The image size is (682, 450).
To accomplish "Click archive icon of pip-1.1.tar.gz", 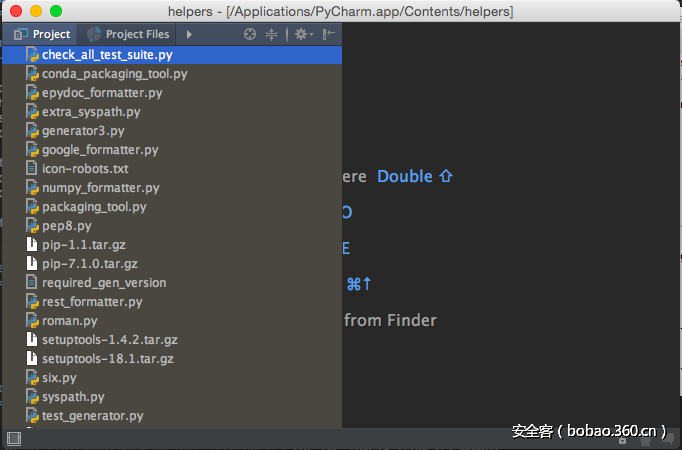I will click(32, 244).
